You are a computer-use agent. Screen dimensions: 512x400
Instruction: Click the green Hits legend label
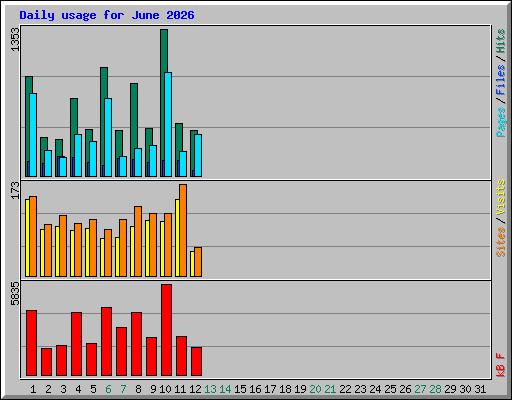coord(501,41)
